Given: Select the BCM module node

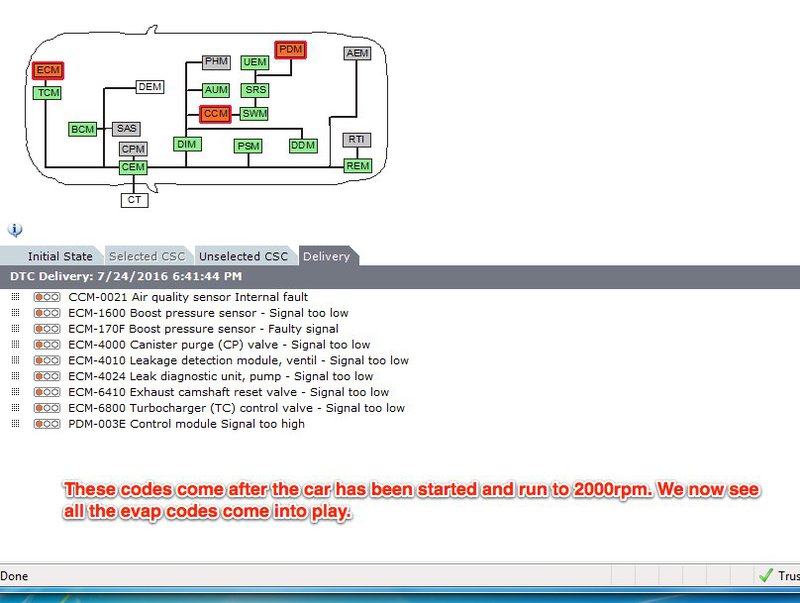Looking at the screenshot, I should pos(82,129).
